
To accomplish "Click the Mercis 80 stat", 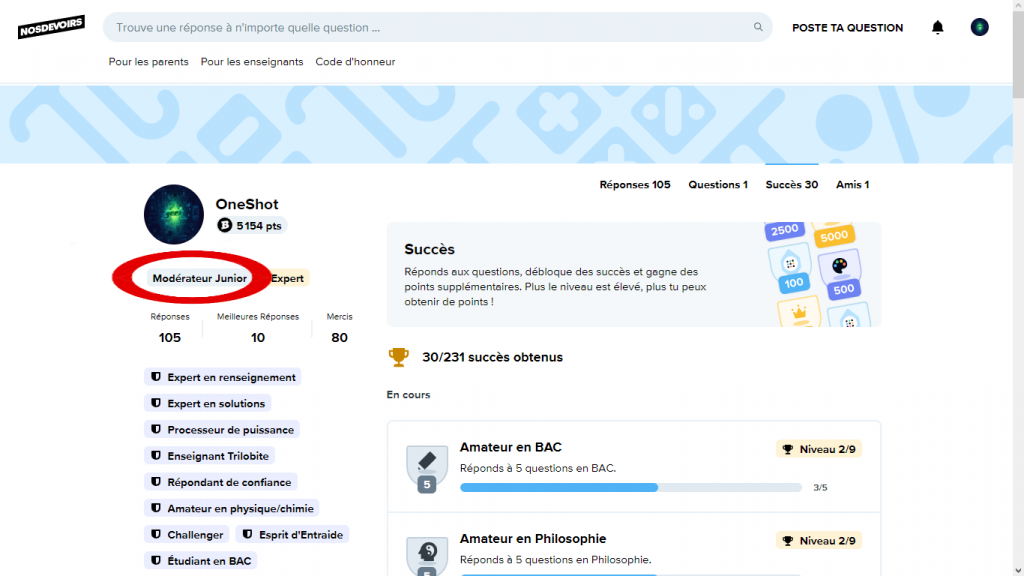I will (x=339, y=328).
